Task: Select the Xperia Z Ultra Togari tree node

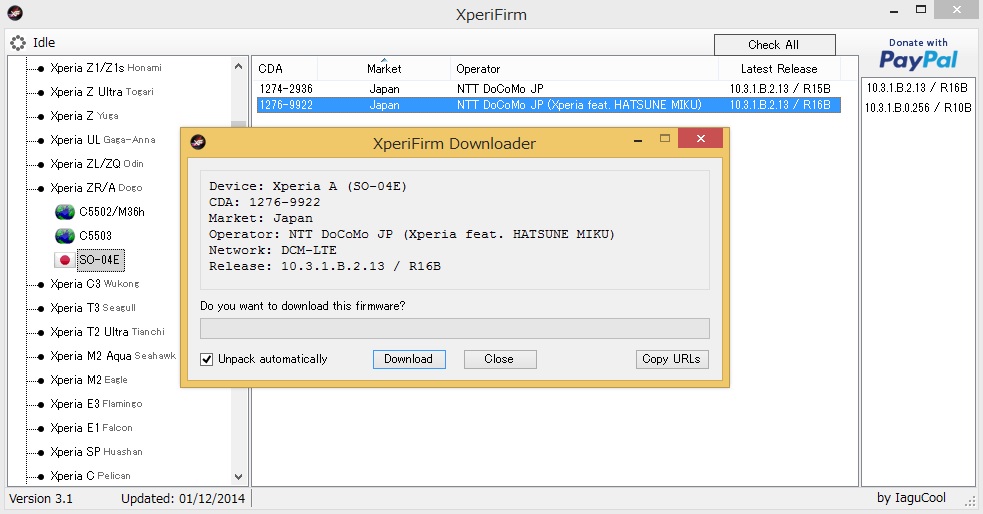Action: [x=102, y=92]
